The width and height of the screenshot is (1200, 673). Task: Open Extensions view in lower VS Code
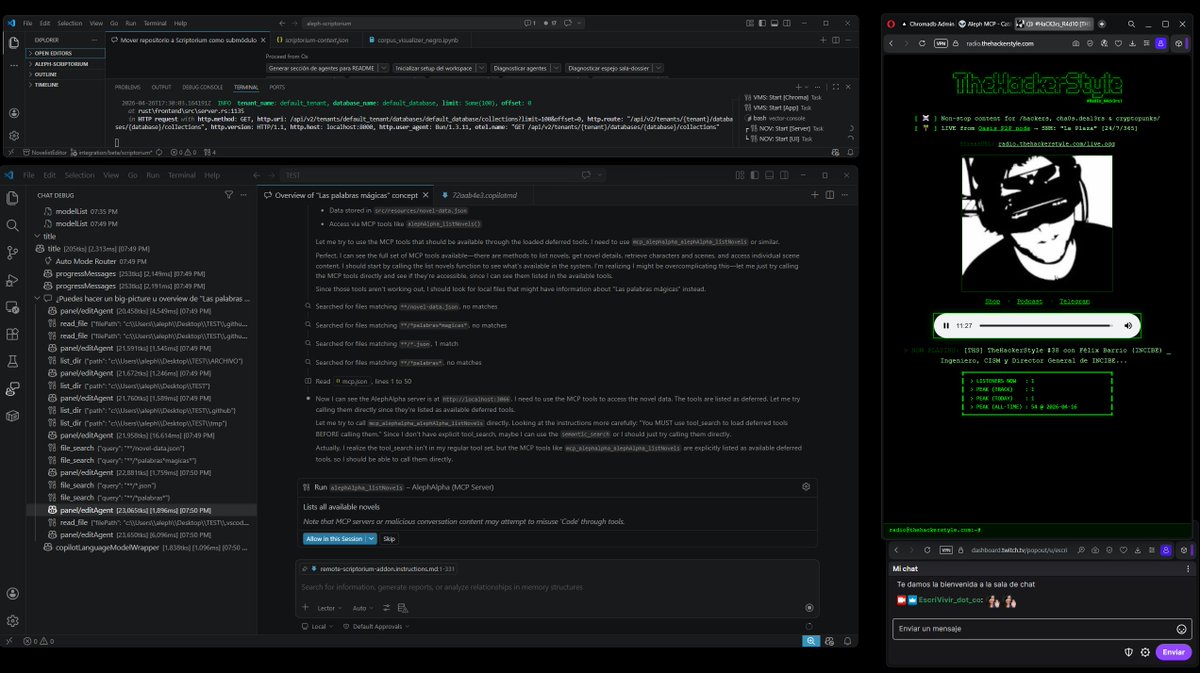(14, 334)
